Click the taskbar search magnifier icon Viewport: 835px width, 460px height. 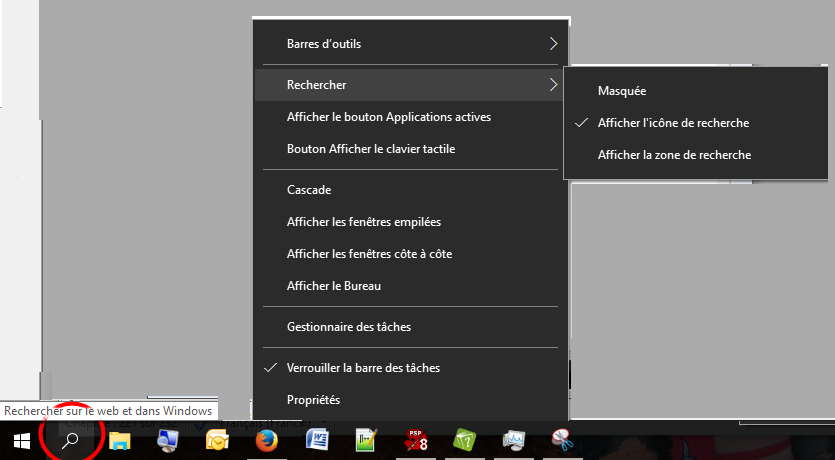pyautogui.click(x=70, y=440)
